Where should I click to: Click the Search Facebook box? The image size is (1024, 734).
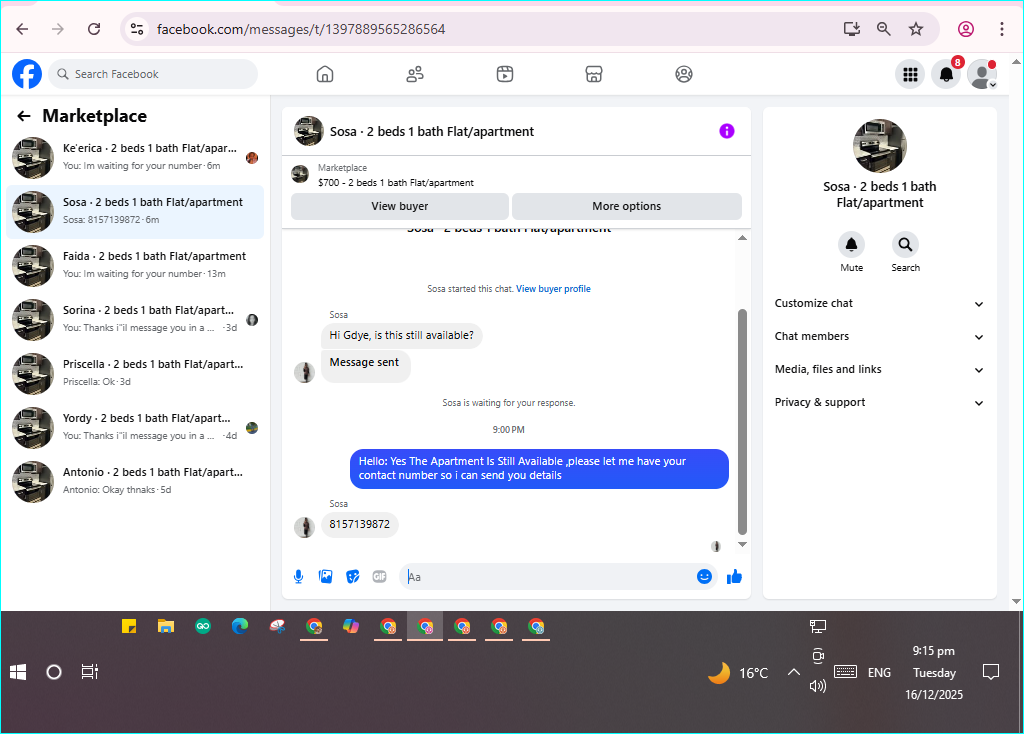pos(153,74)
